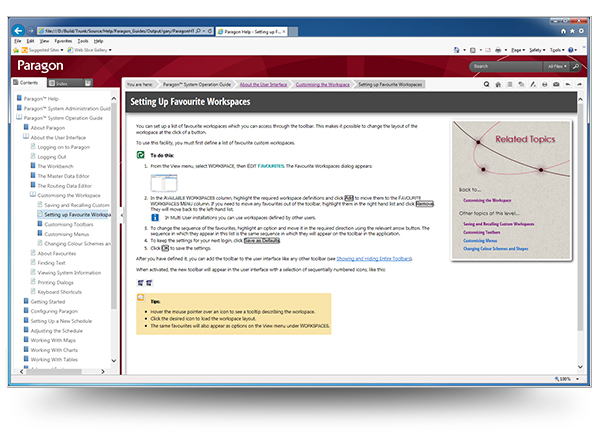Open Saving and Recalling Custom Workspaces related link
Viewport: 599px width, 432px height.
pyautogui.click(x=499, y=224)
